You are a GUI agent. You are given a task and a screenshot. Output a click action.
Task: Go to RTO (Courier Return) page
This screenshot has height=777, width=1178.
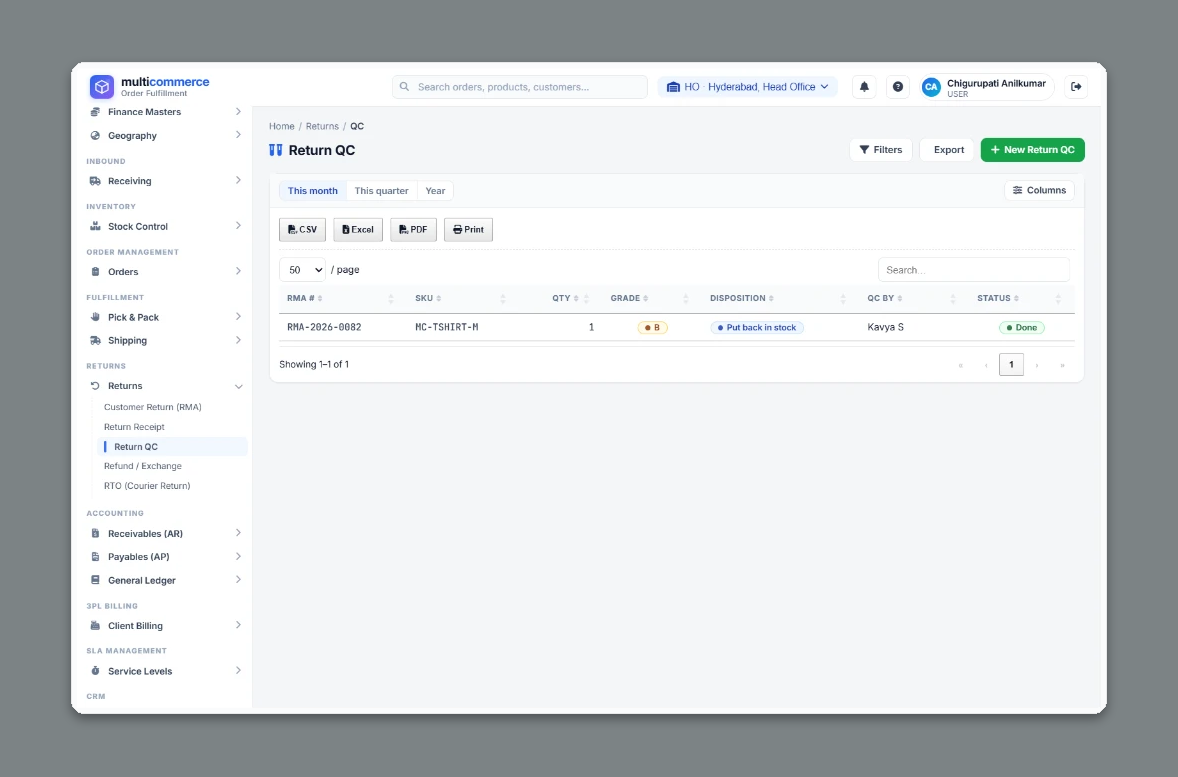tap(147, 485)
